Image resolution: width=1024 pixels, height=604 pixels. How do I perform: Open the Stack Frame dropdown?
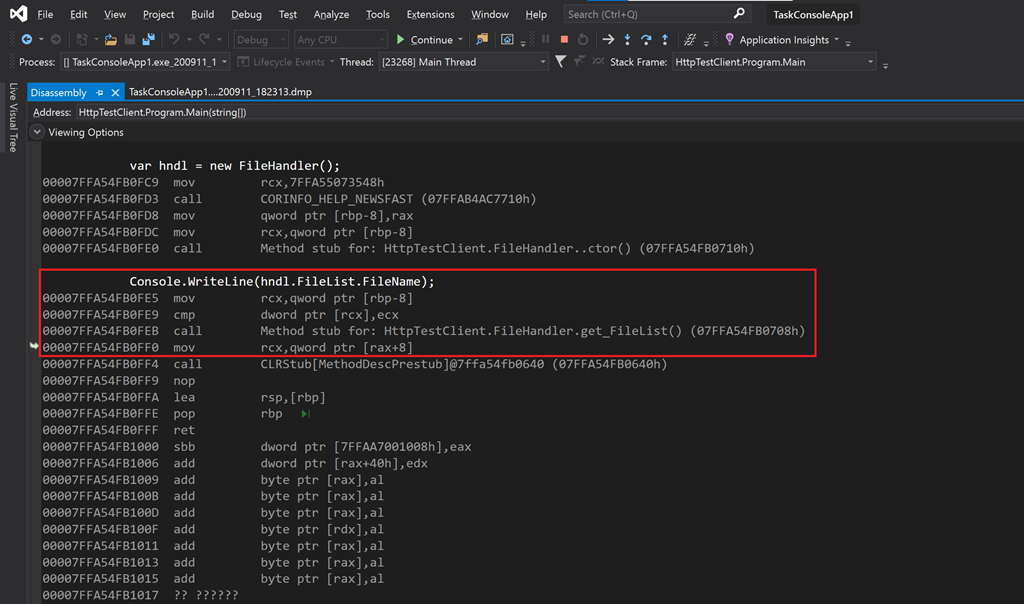(x=774, y=62)
